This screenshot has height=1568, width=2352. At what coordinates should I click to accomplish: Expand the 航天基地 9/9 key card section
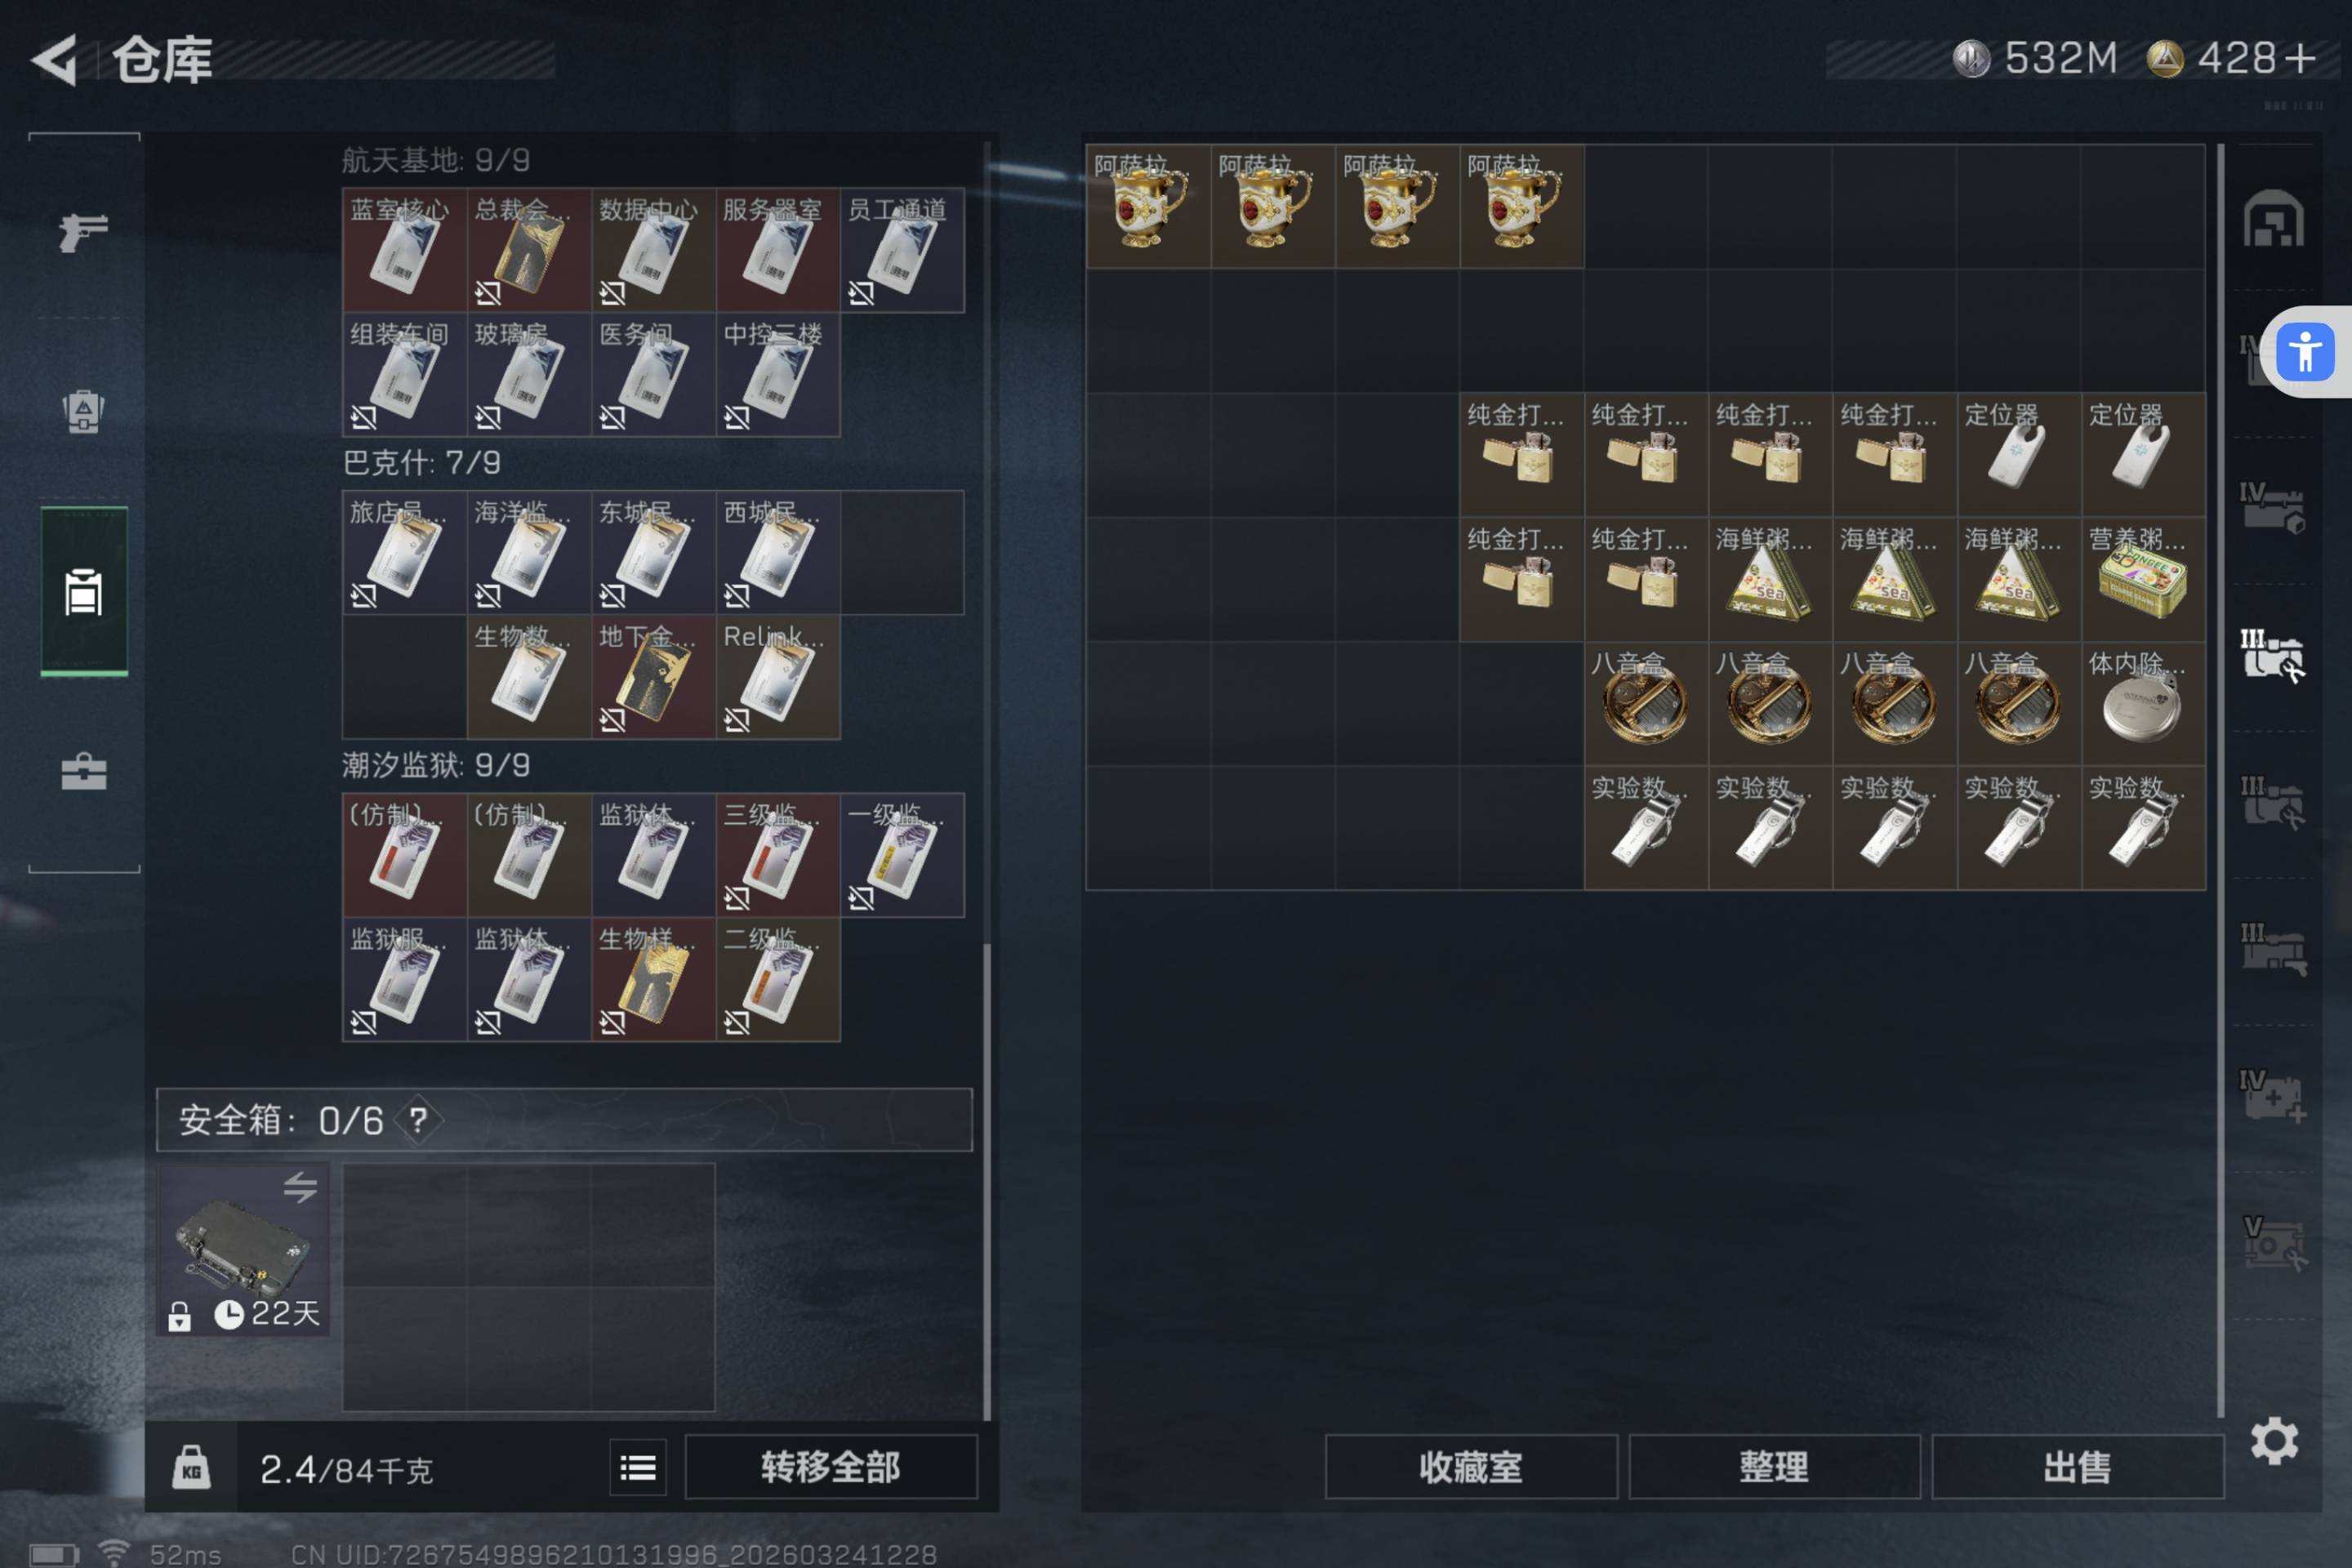point(436,160)
